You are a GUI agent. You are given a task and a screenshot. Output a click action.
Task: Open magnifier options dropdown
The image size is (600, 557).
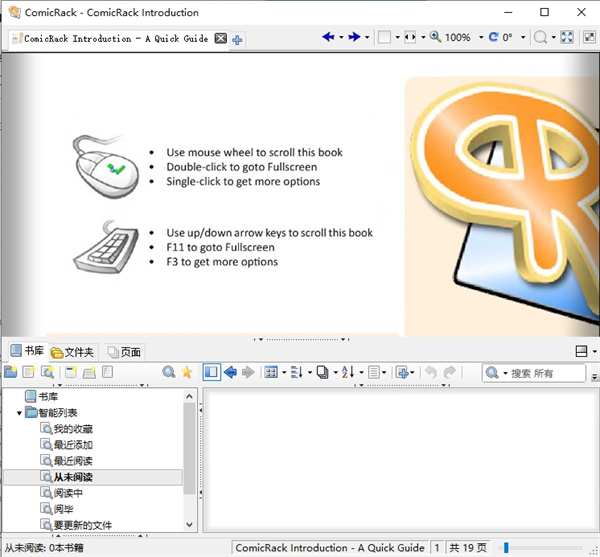coord(553,37)
